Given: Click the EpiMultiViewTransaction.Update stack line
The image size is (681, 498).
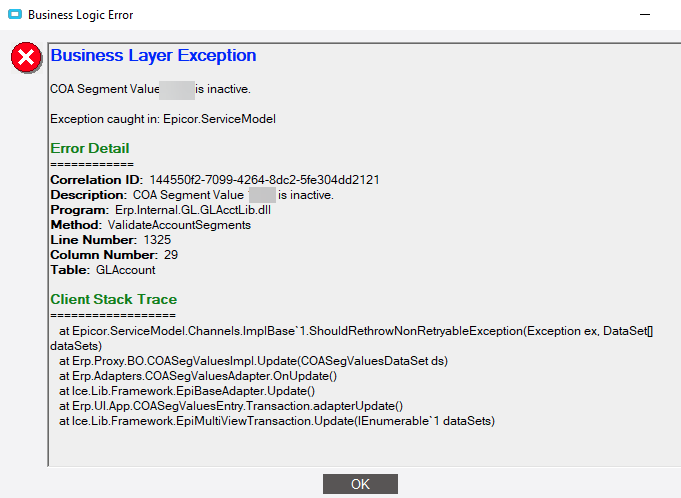Looking at the screenshot, I should [277, 421].
